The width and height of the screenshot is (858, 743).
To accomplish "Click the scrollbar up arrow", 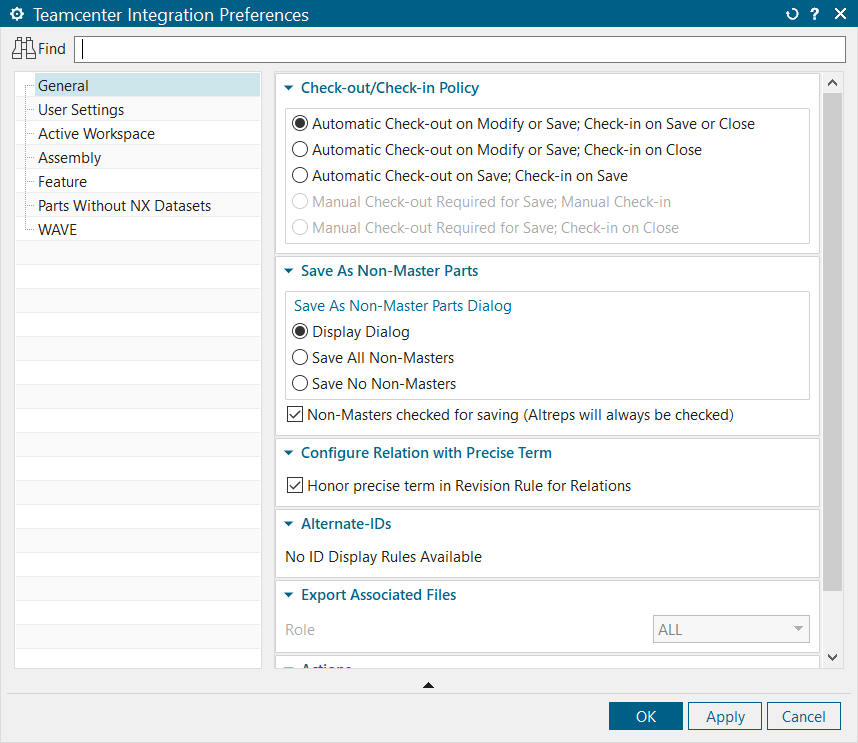I will [x=832, y=83].
